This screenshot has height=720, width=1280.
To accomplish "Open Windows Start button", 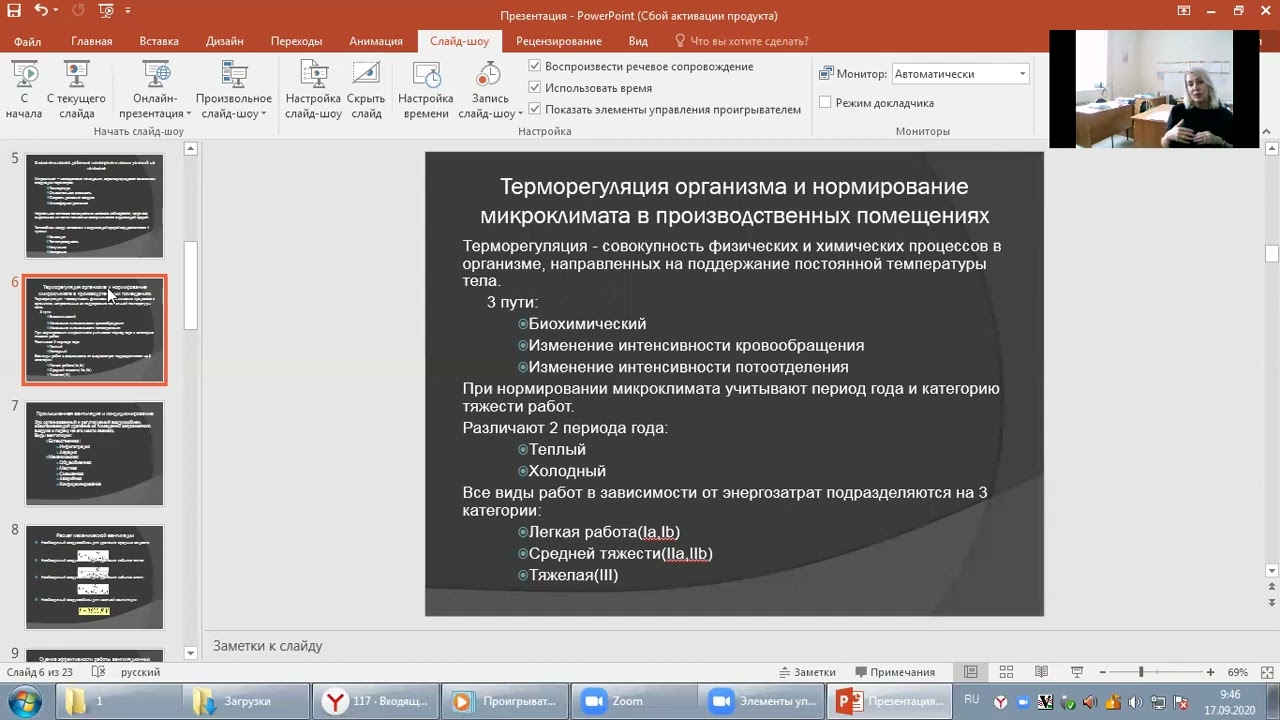I will (x=24, y=701).
